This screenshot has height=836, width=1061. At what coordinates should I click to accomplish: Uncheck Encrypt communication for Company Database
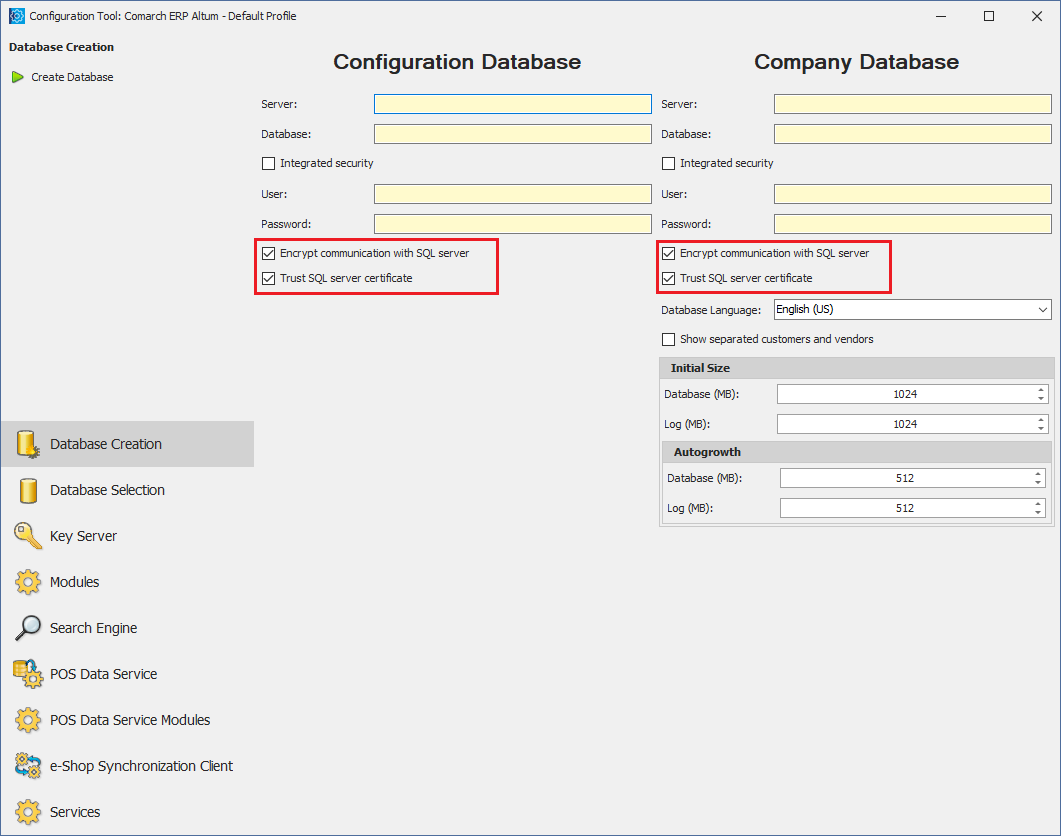(x=669, y=253)
